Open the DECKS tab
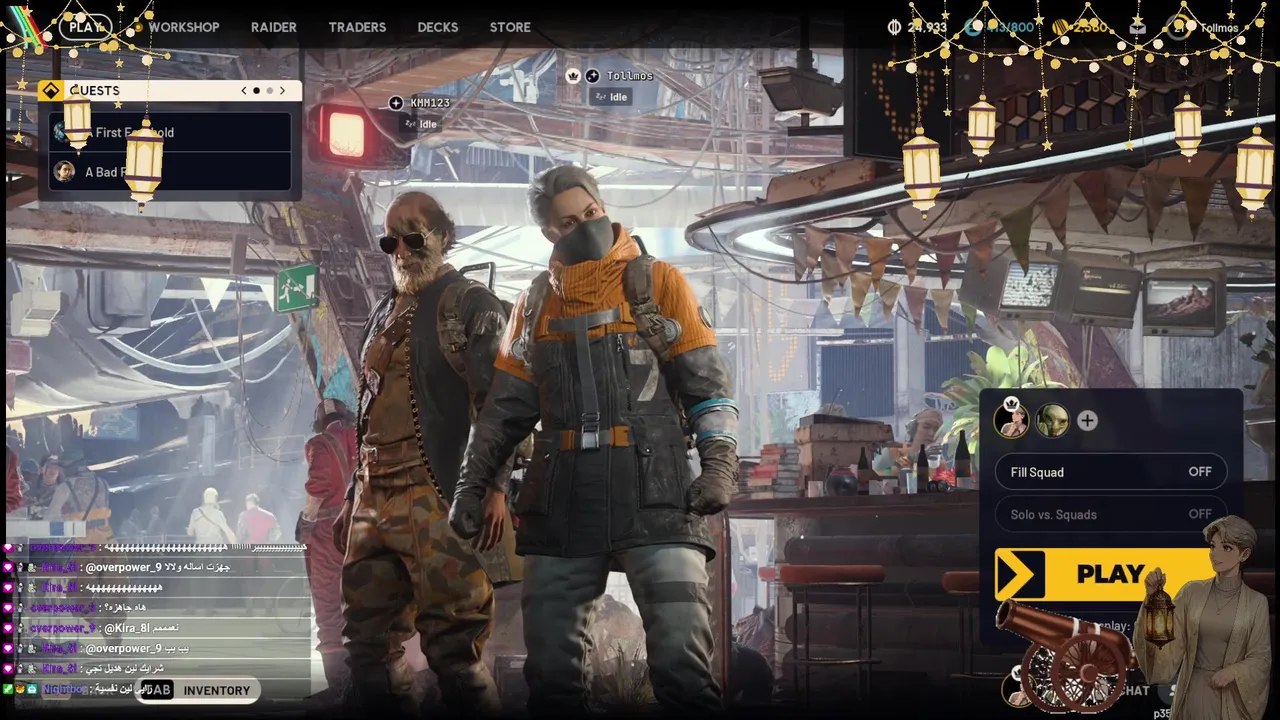Image resolution: width=1280 pixels, height=720 pixels. point(438,27)
